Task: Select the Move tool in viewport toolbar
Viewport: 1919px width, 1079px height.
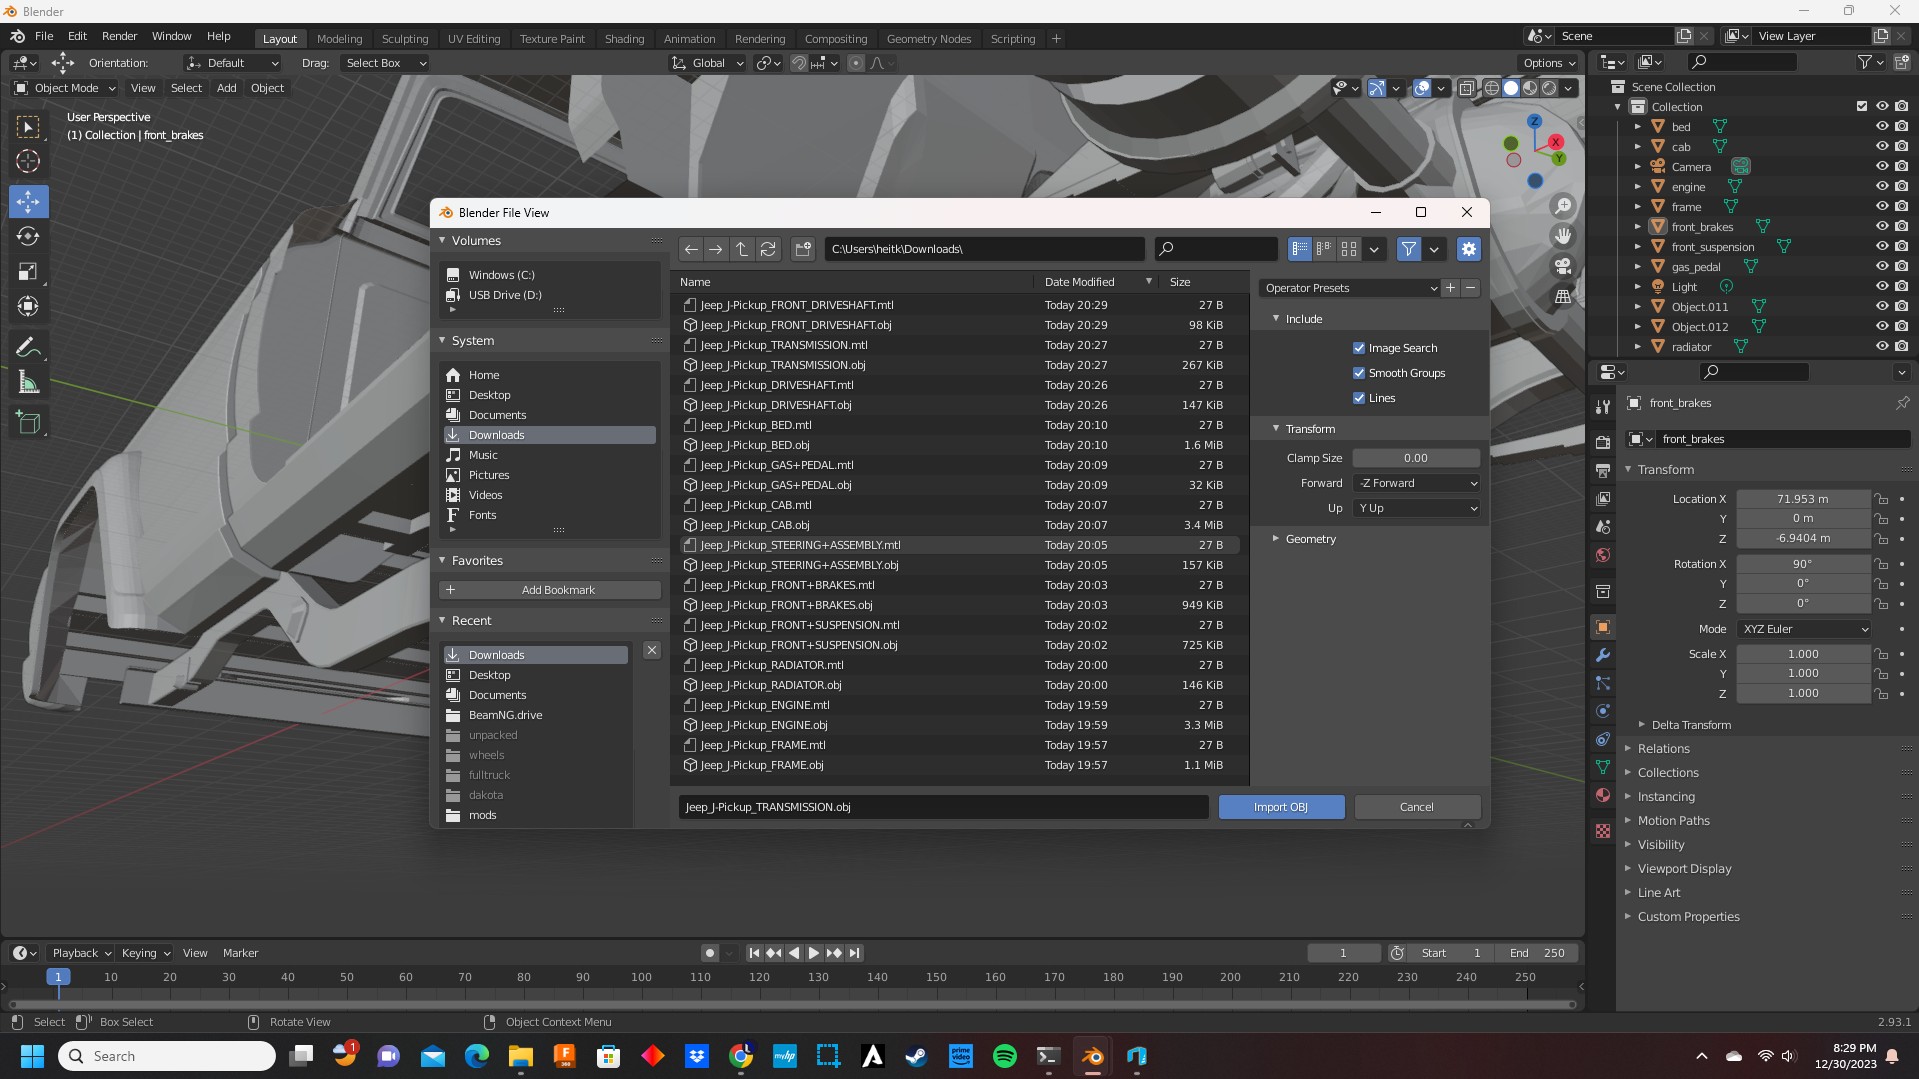Action: 28,201
